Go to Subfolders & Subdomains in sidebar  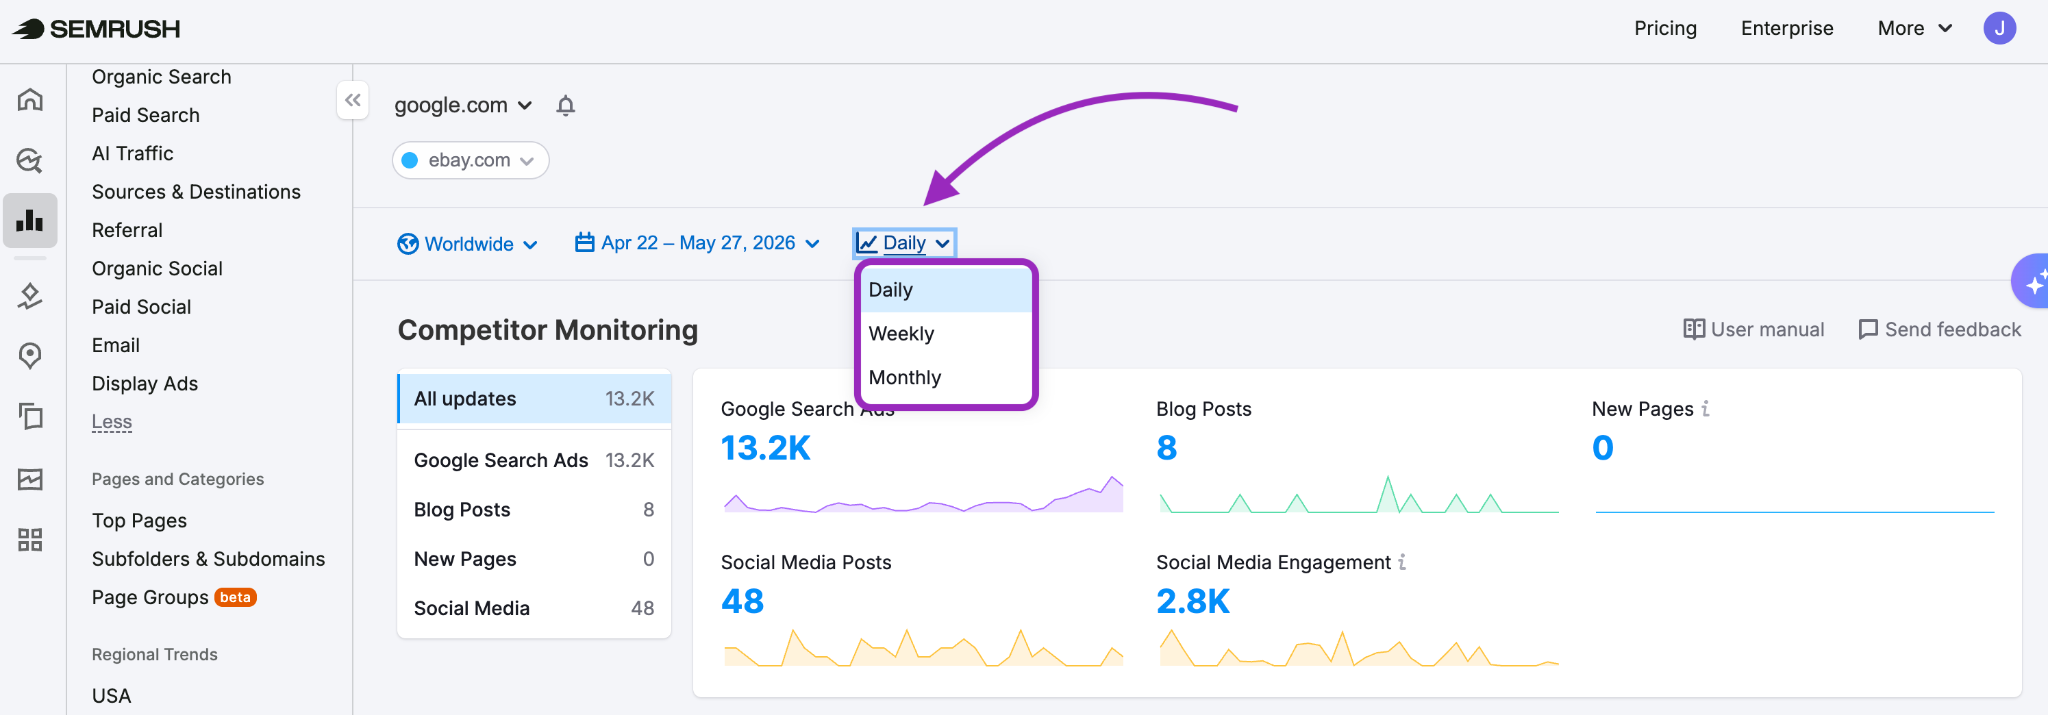click(208, 559)
